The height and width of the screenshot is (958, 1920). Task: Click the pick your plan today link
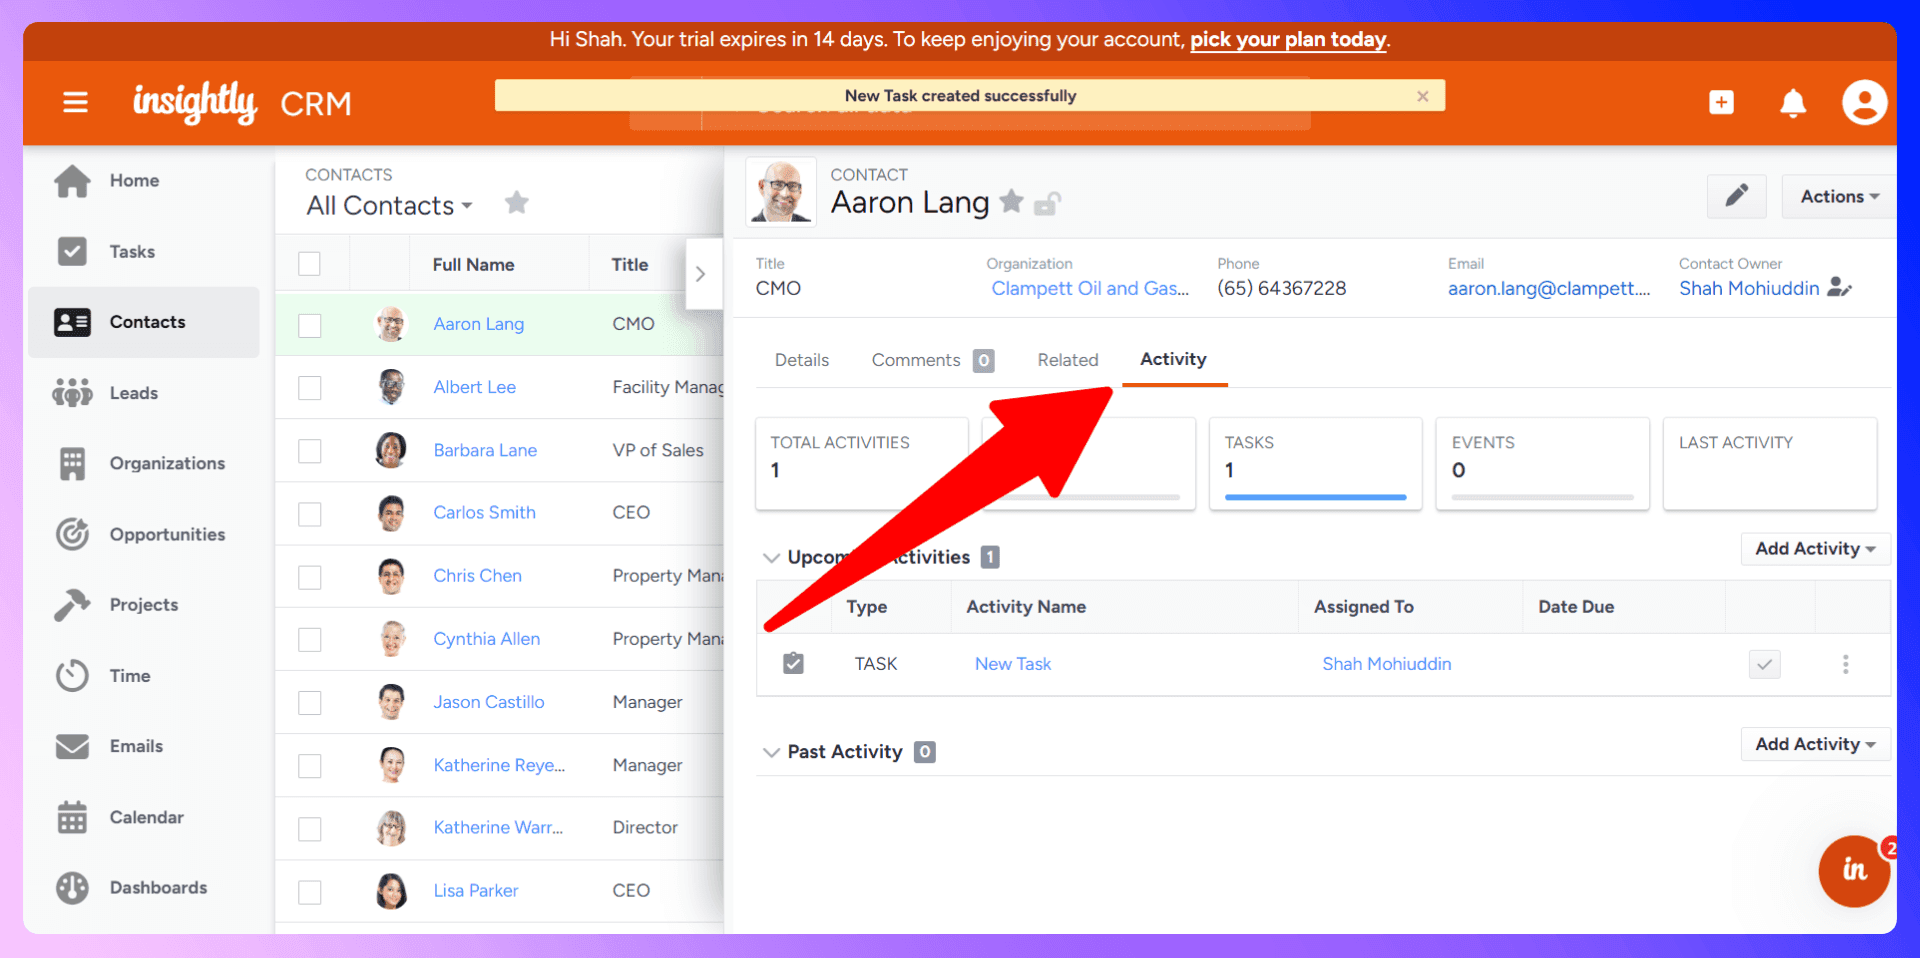pyautogui.click(x=1288, y=40)
